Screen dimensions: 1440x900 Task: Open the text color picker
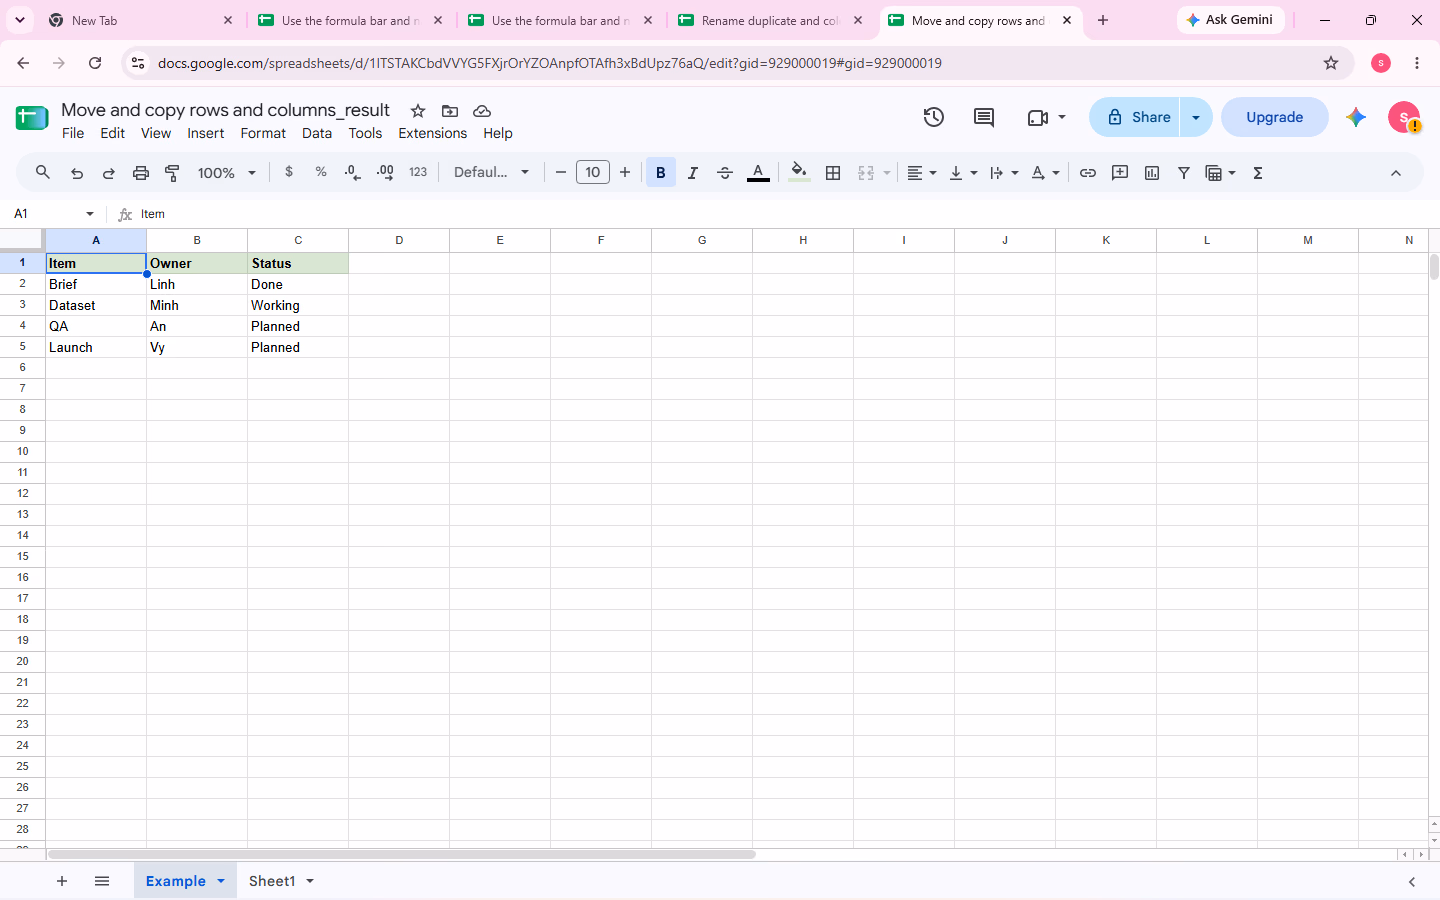758,173
